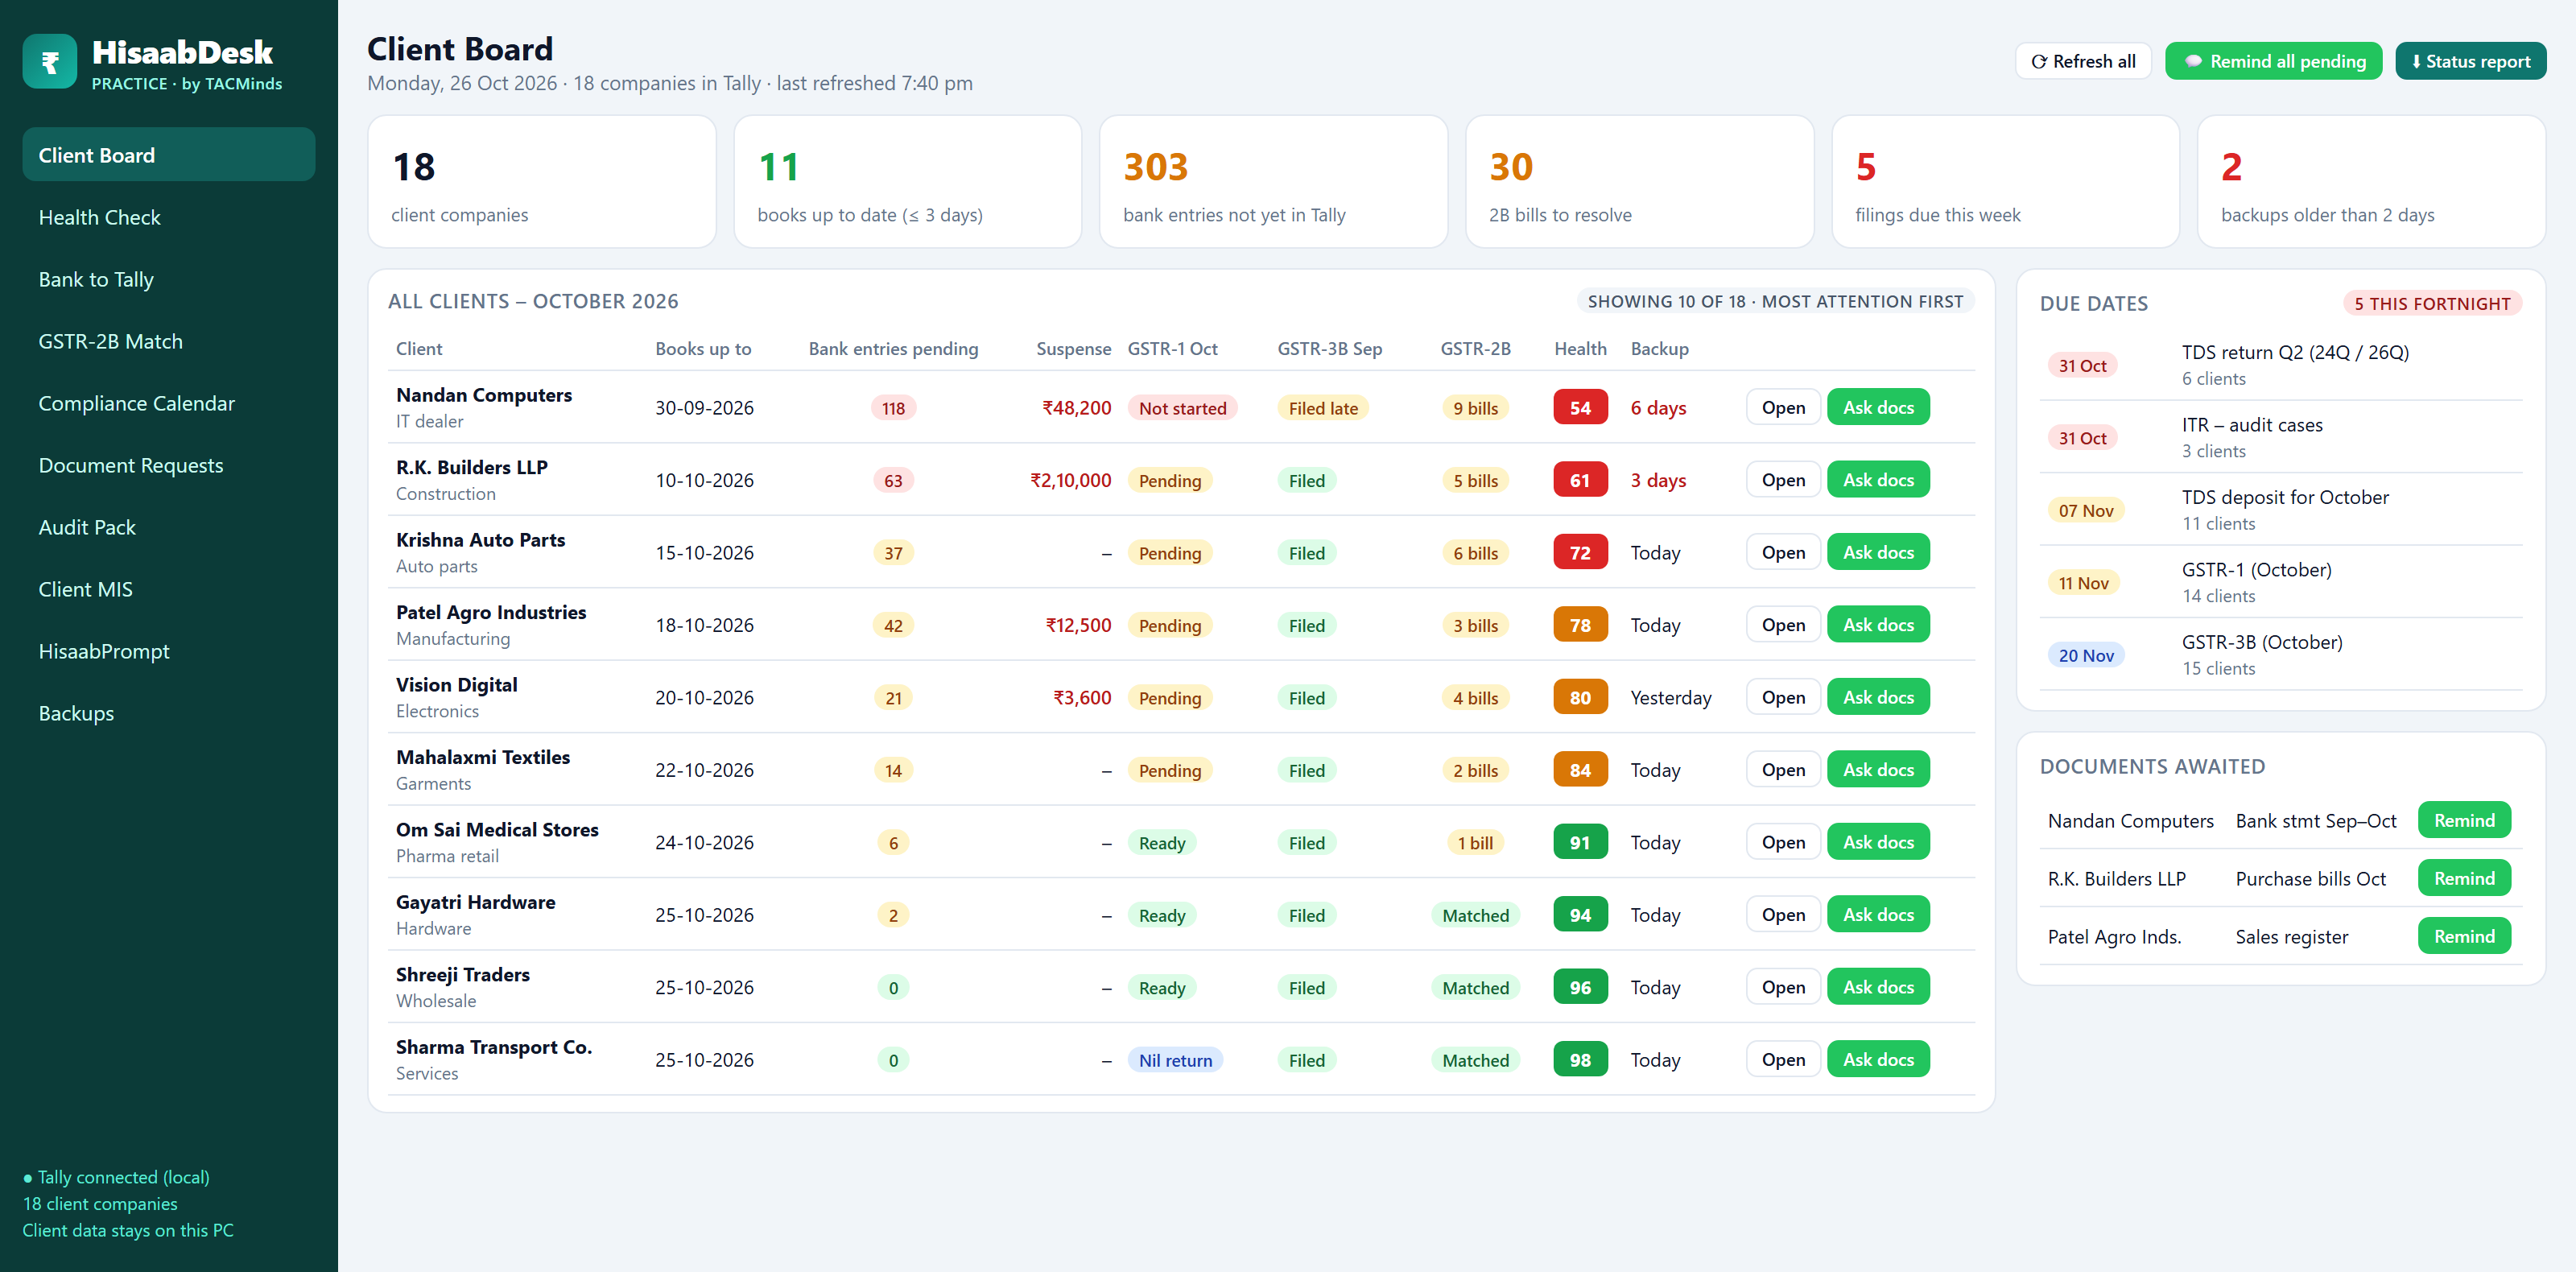Download the Status report

tap(2470, 61)
